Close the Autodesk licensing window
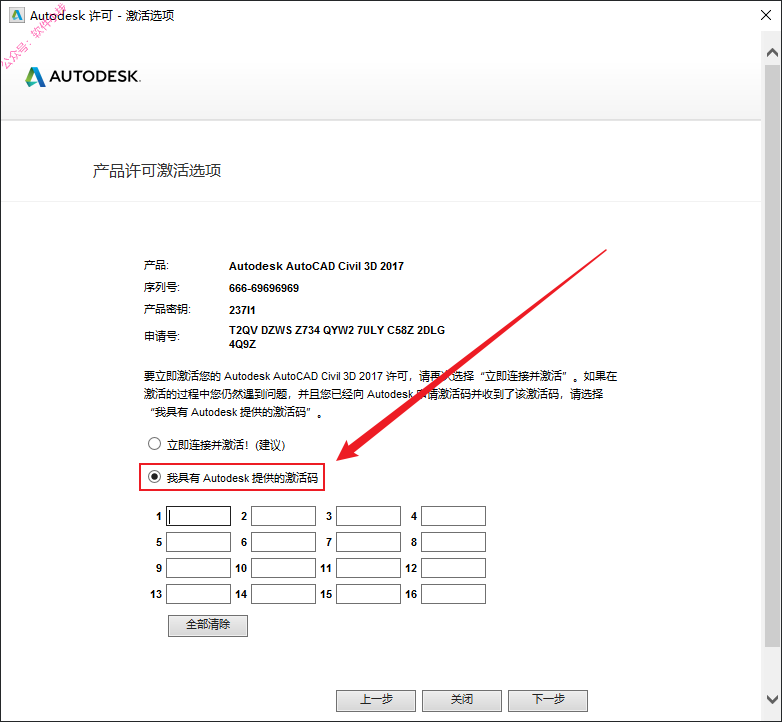Screen dimensions: 782x722 tap(766, 15)
